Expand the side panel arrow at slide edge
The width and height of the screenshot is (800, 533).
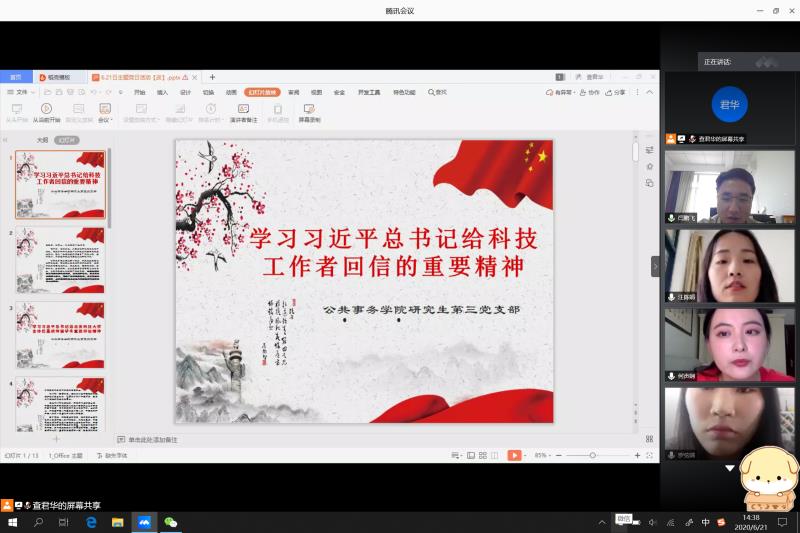655,267
